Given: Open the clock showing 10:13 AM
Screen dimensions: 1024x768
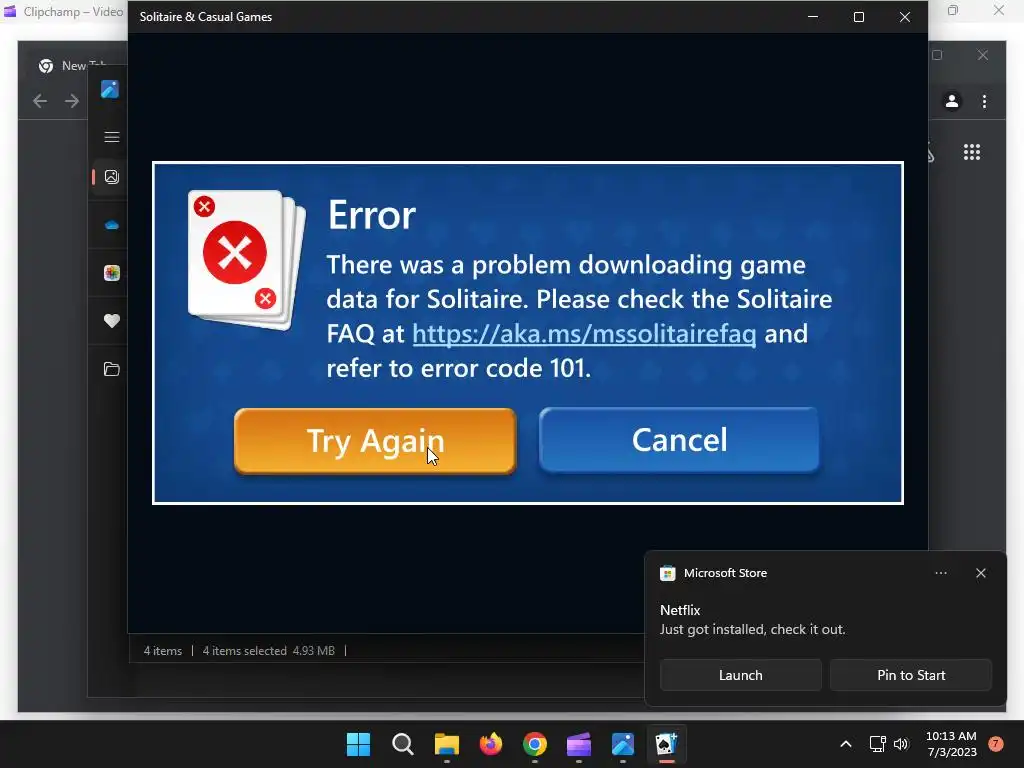Looking at the screenshot, I should 951,744.
